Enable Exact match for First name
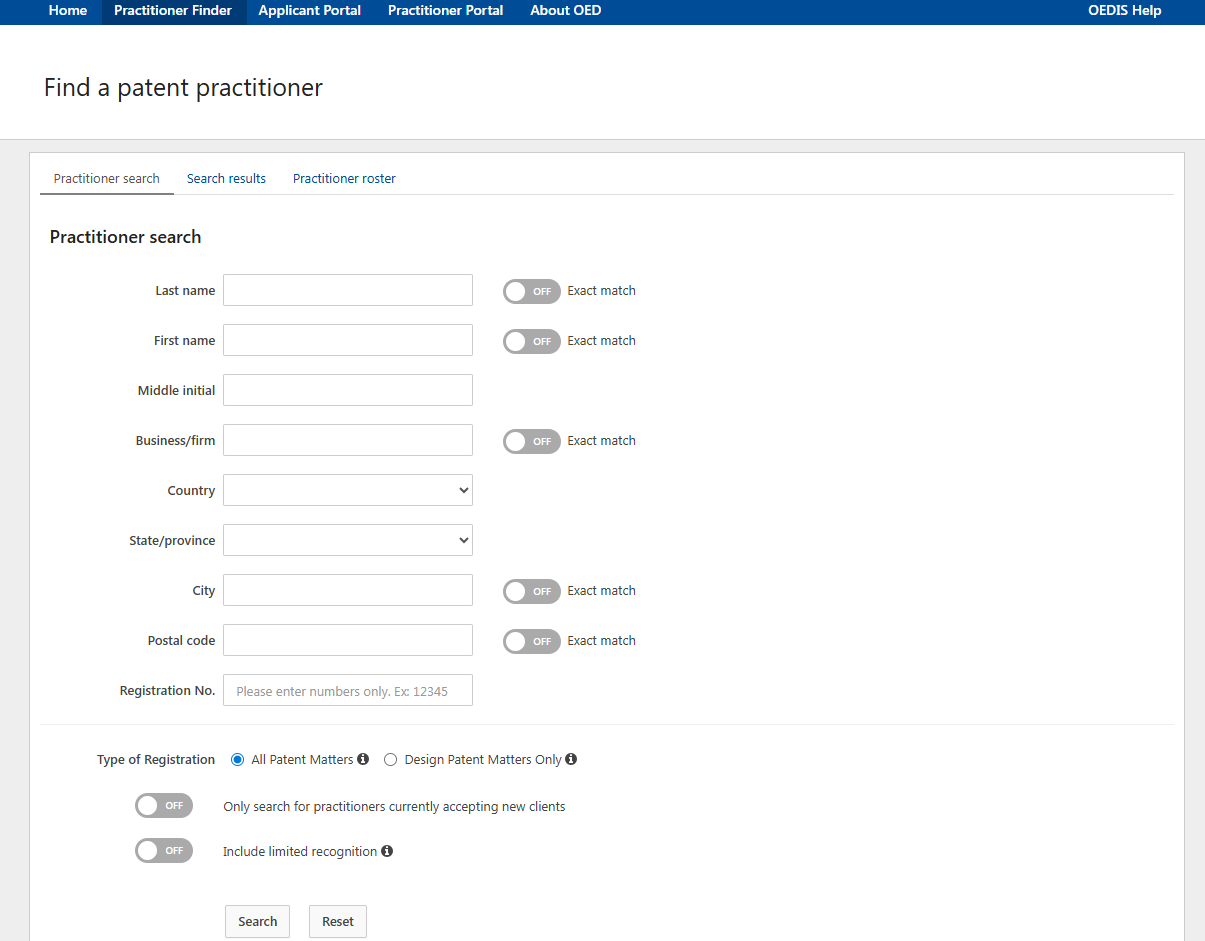Screen dimensions: 1205x941 click(x=531, y=341)
